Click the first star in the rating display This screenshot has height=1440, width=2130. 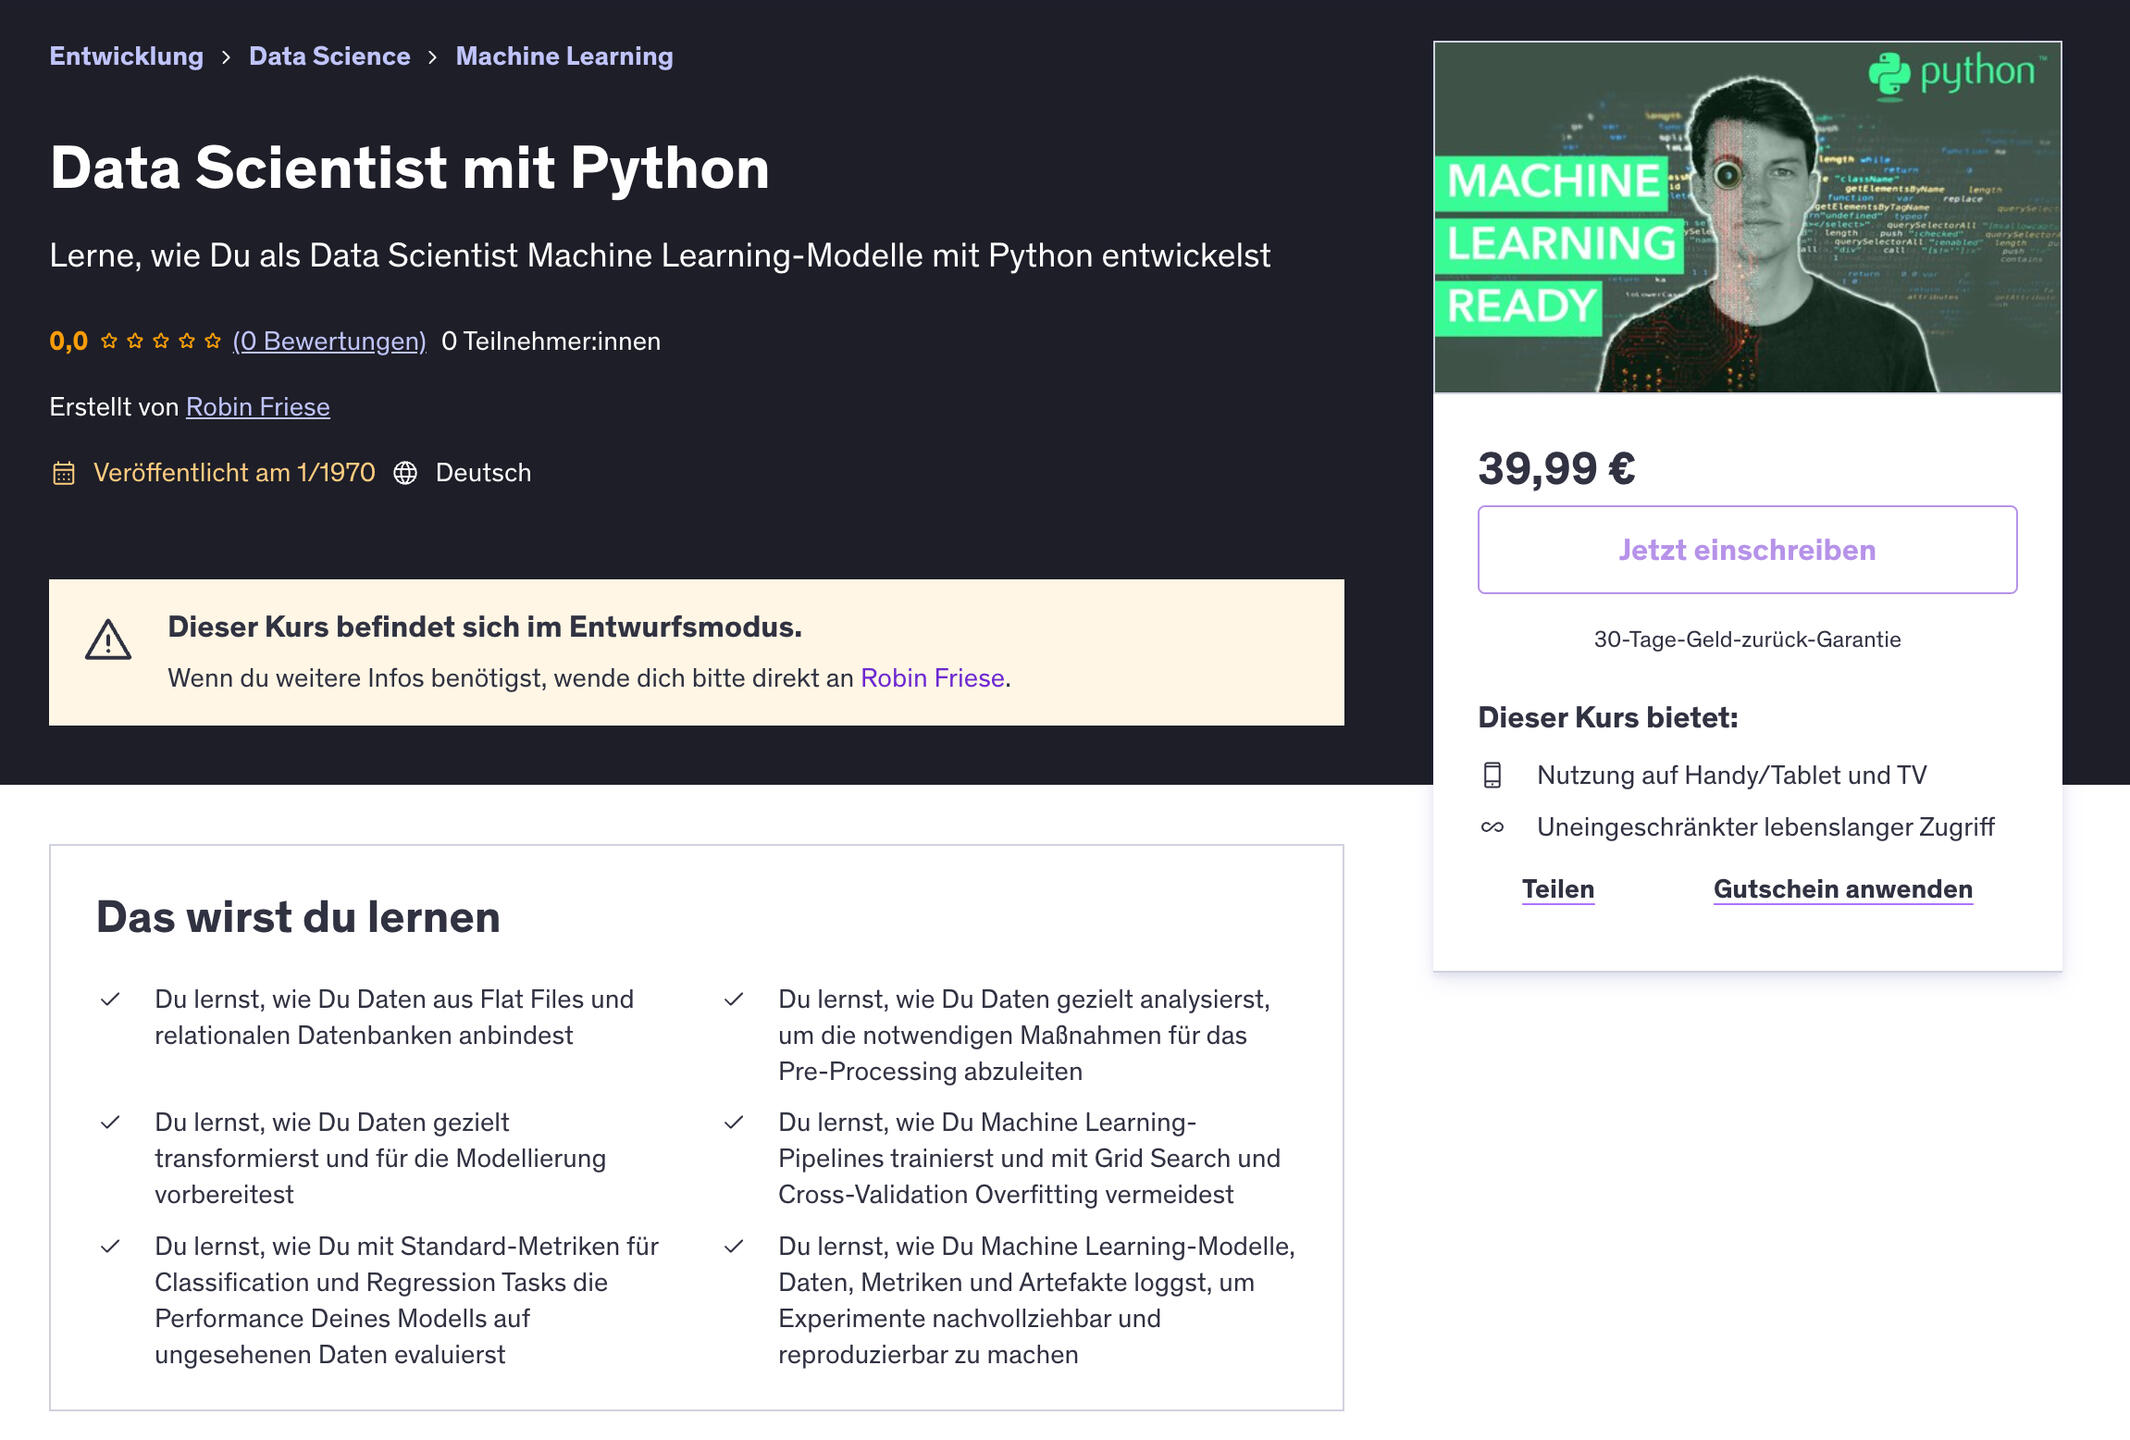coord(110,340)
